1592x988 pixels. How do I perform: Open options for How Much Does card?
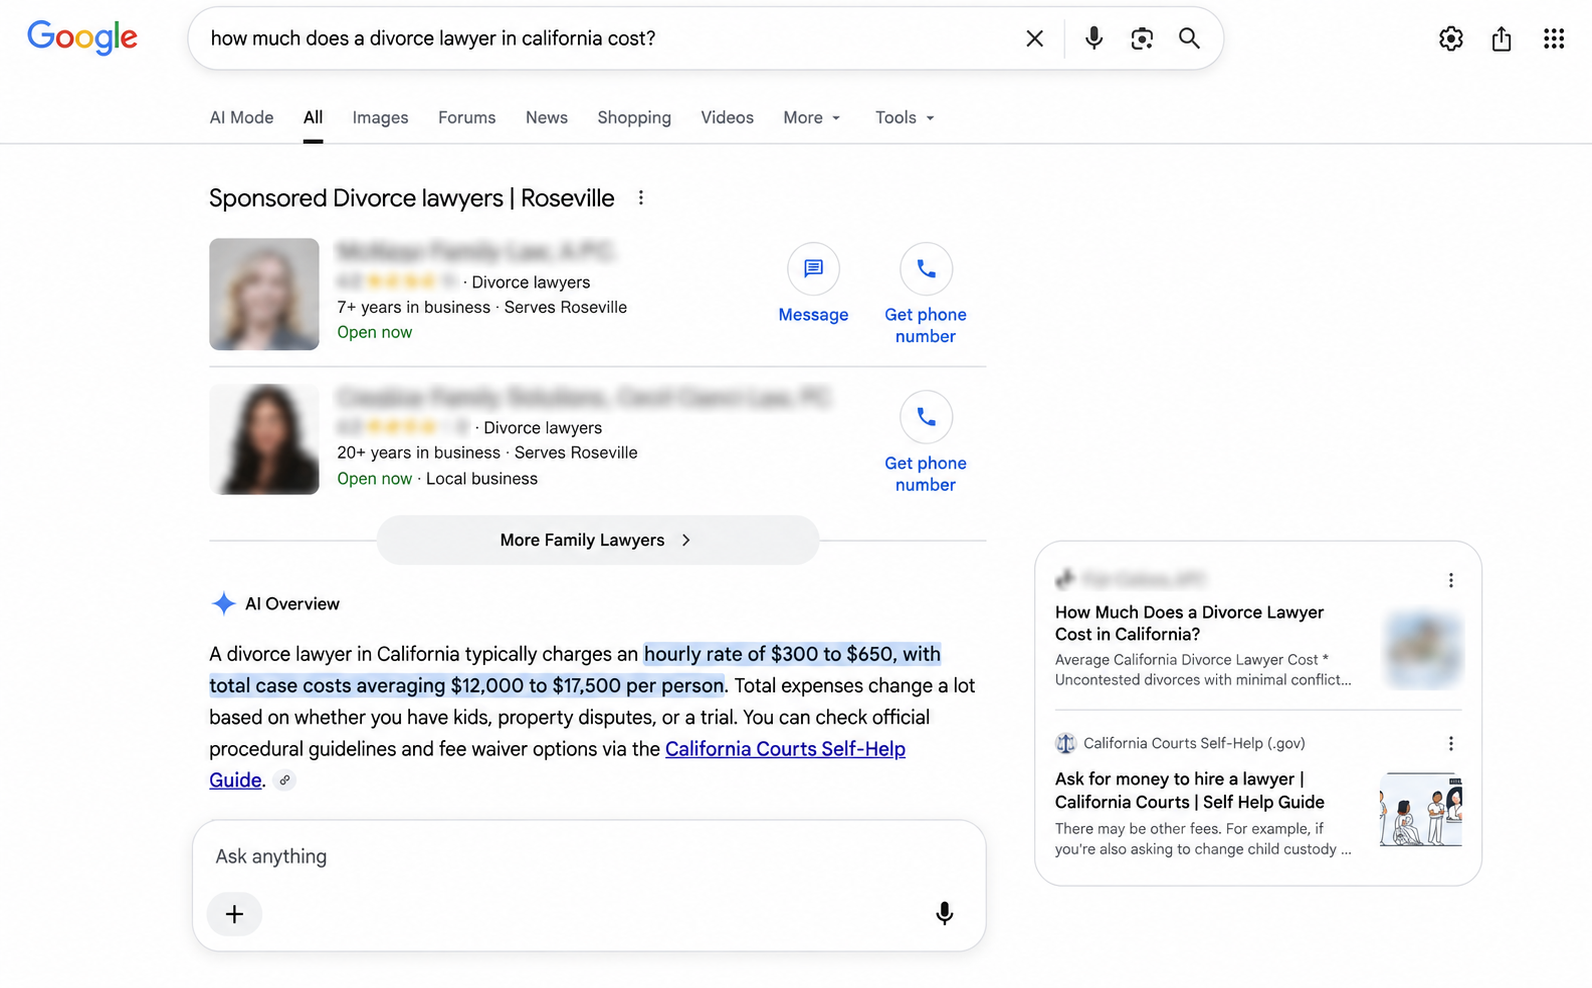click(1451, 580)
